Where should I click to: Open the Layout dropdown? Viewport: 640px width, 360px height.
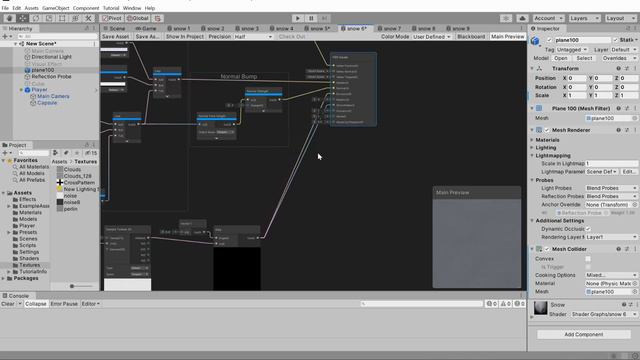620,18
